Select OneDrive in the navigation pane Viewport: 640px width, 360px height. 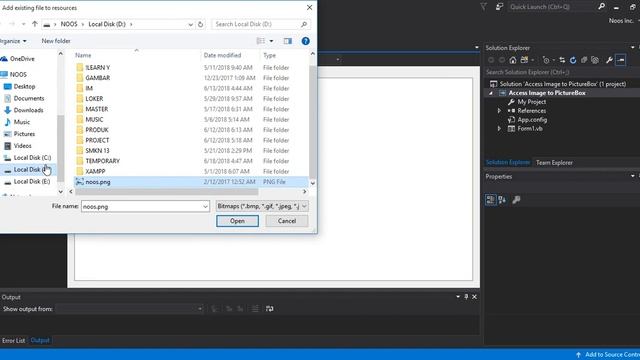tap(22, 59)
